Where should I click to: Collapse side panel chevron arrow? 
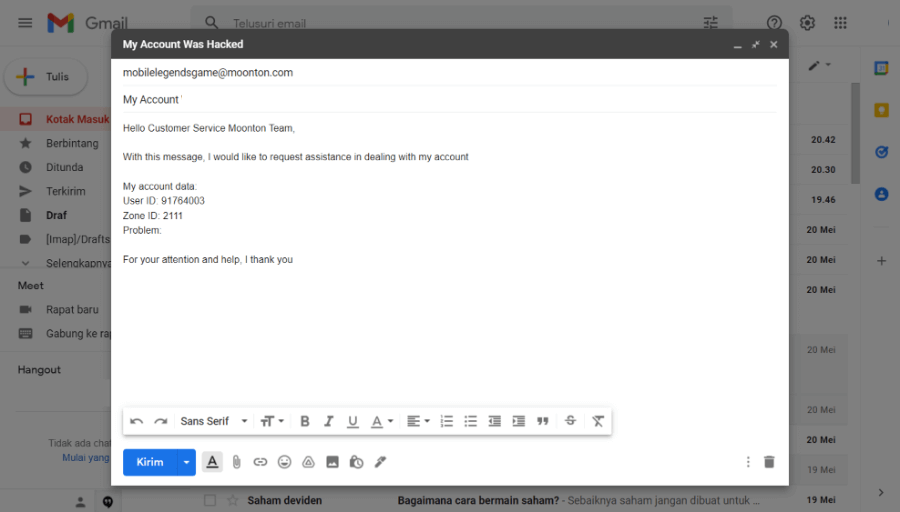pos(881,492)
